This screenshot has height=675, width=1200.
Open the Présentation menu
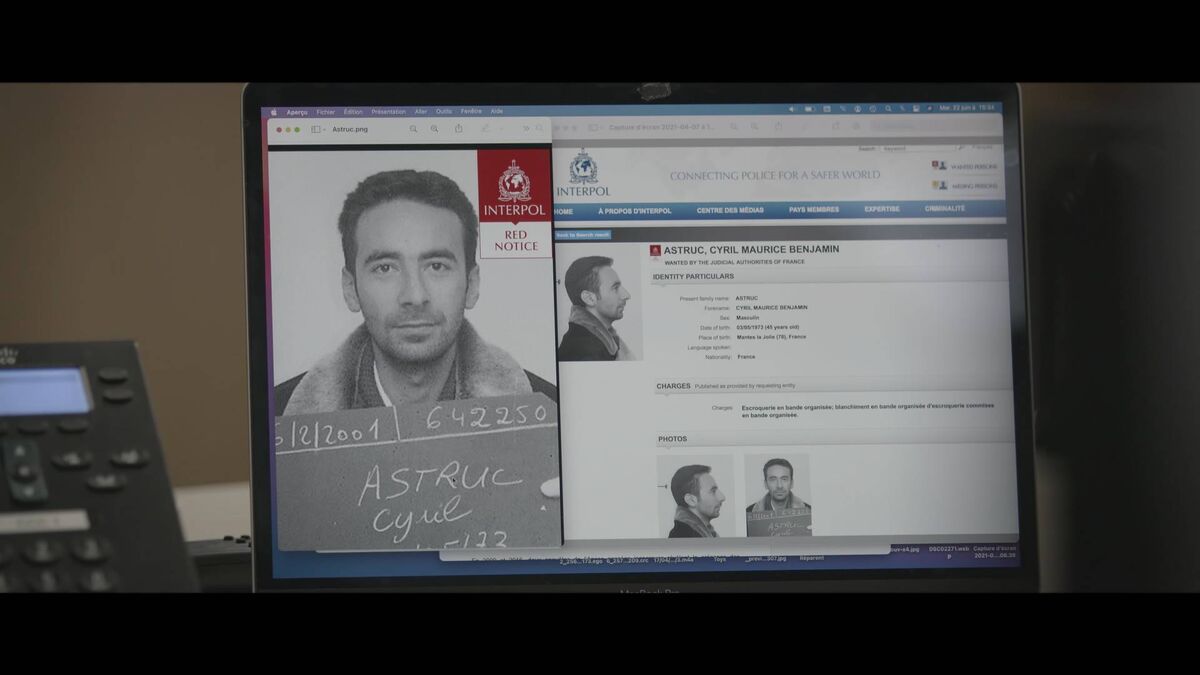point(388,112)
